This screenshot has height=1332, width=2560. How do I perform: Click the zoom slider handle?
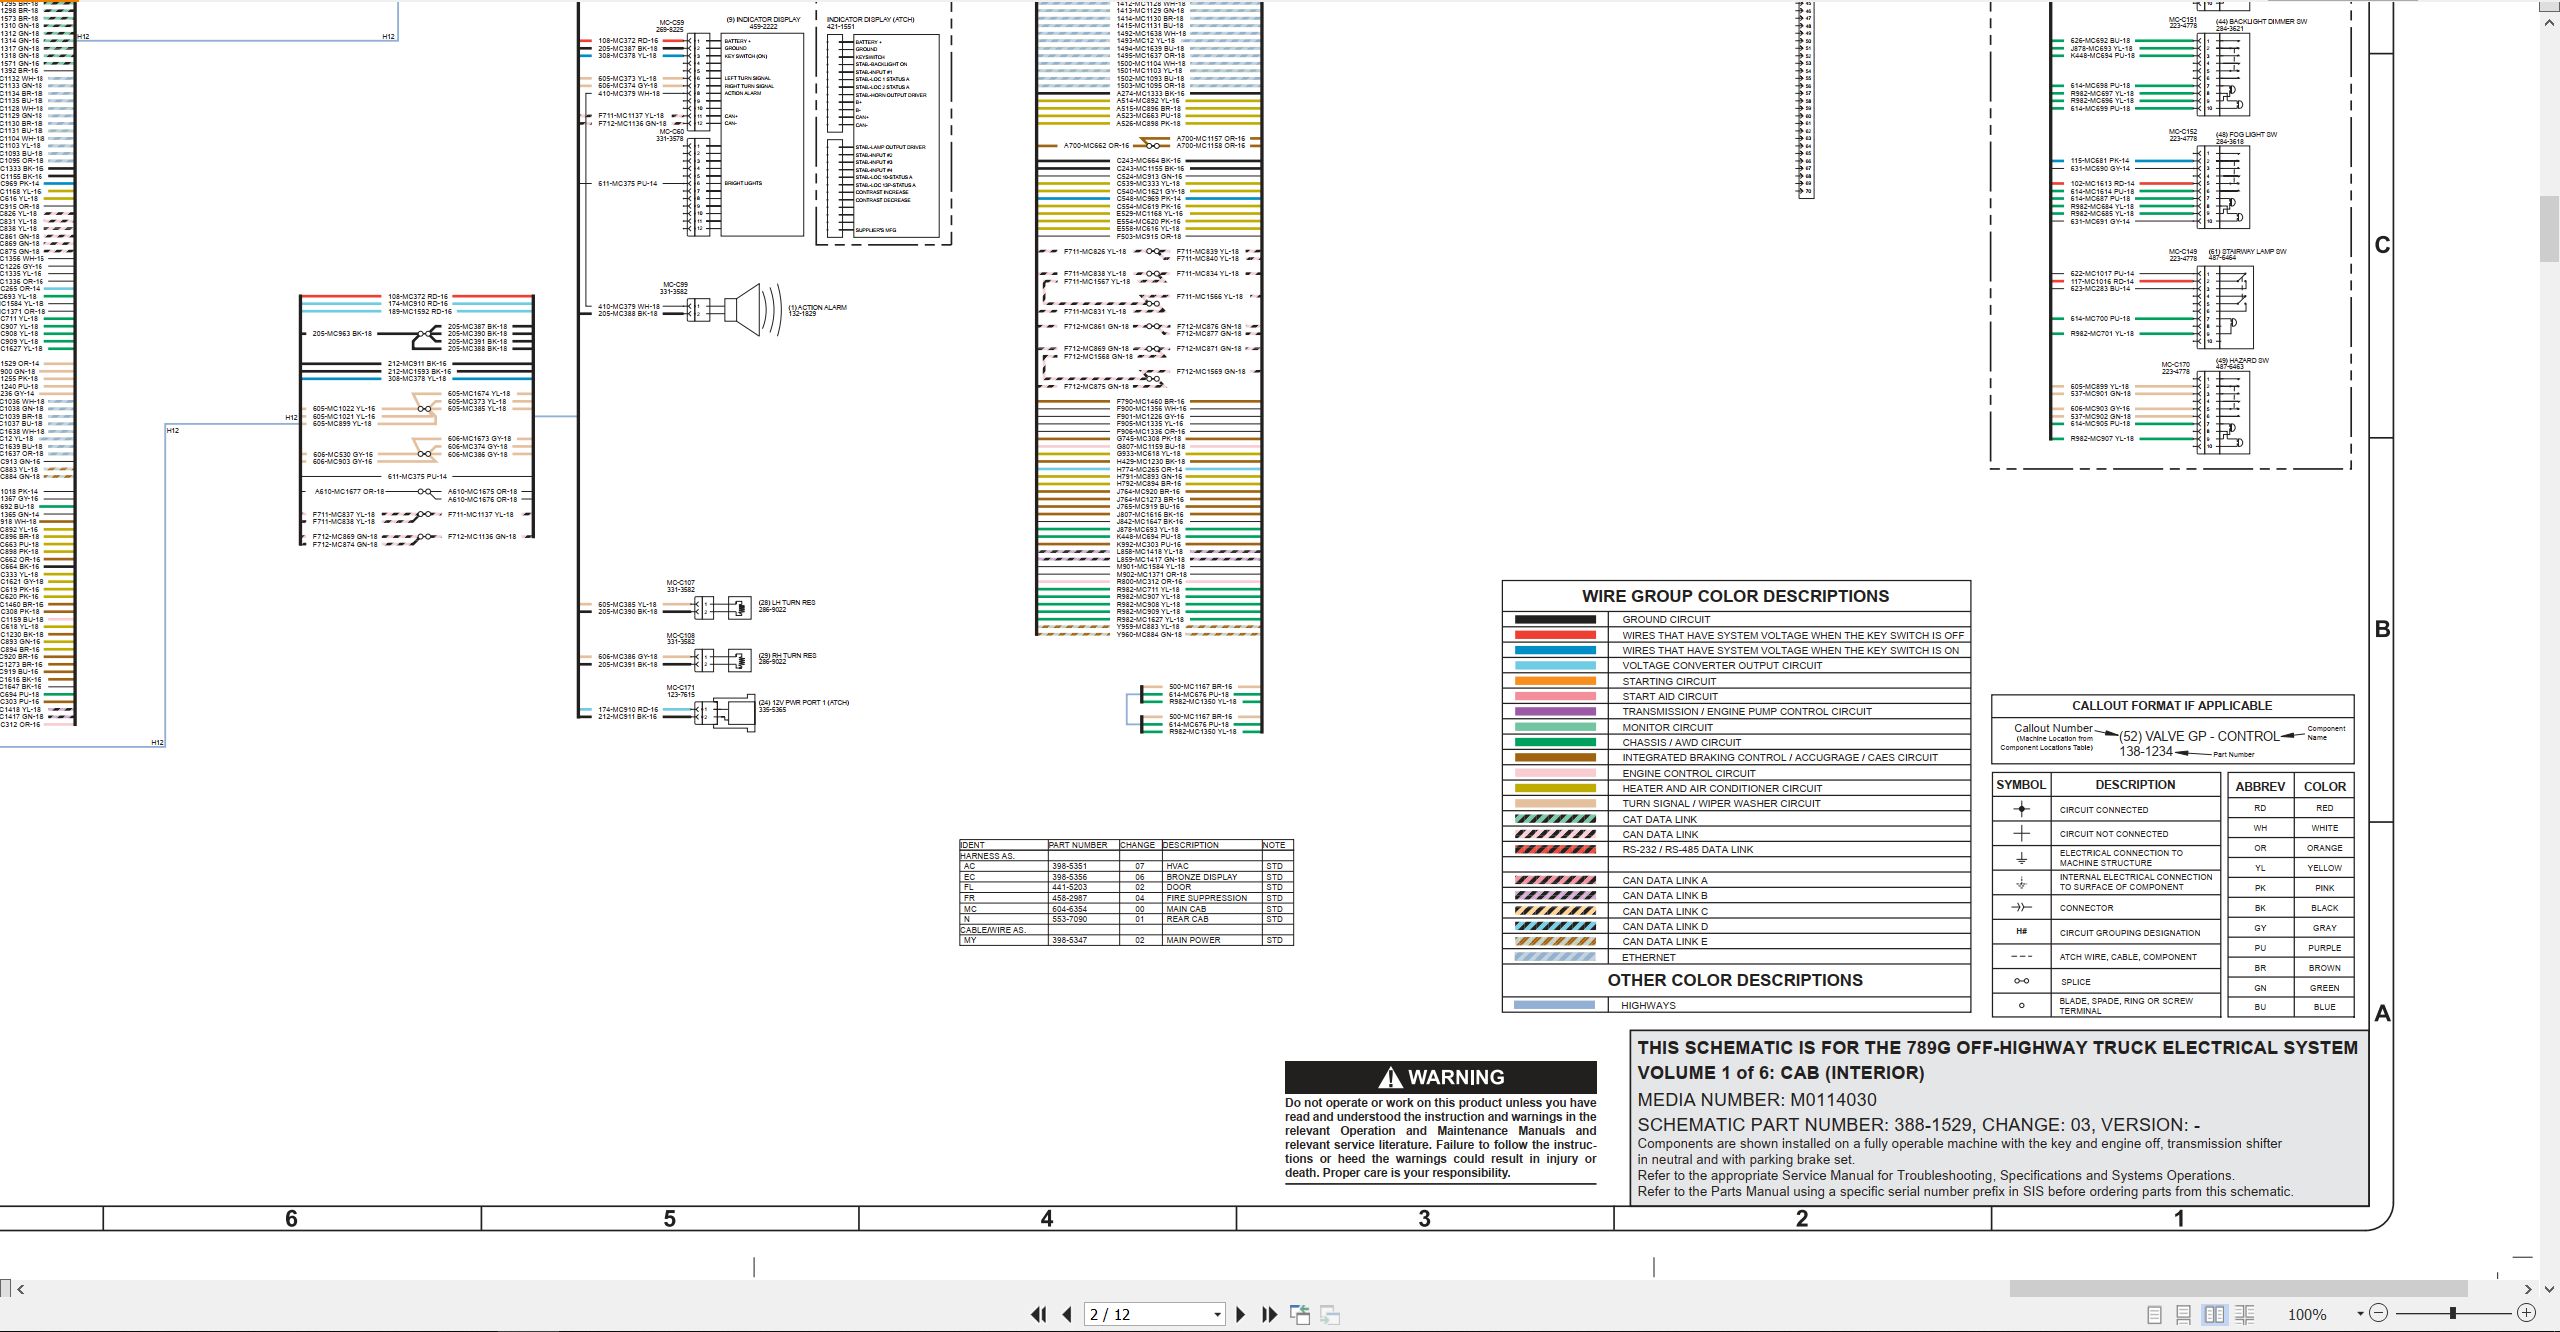pos(2453,1313)
